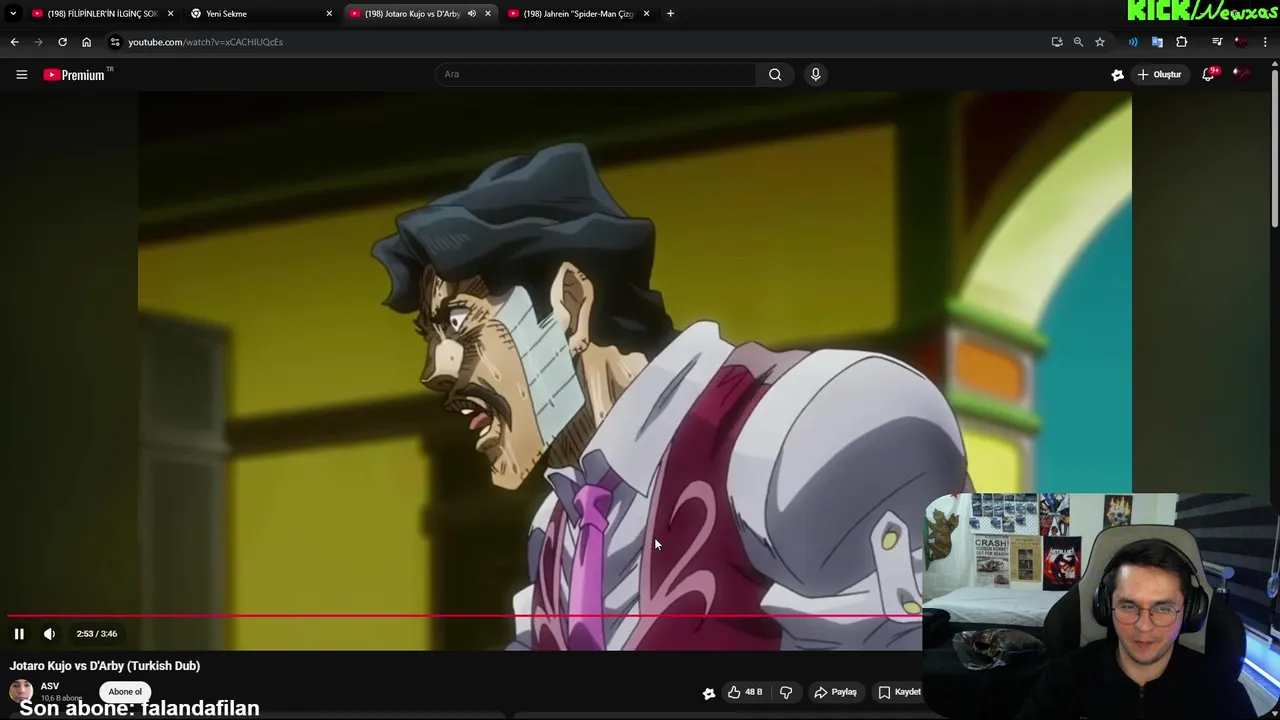Like the video (48 B thumbs up)
This screenshot has width=1280, height=720.
click(x=746, y=692)
